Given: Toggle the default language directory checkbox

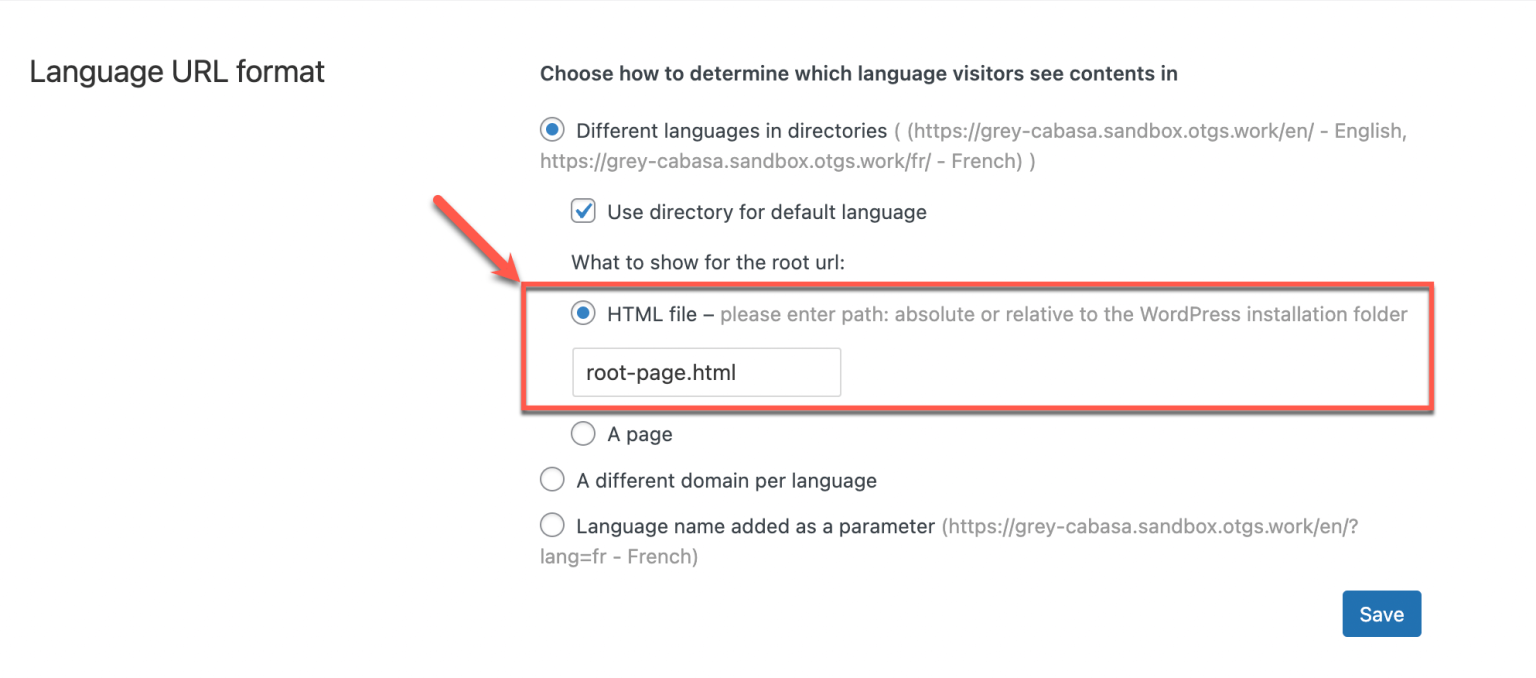Looking at the screenshot, I should point(583,211).
